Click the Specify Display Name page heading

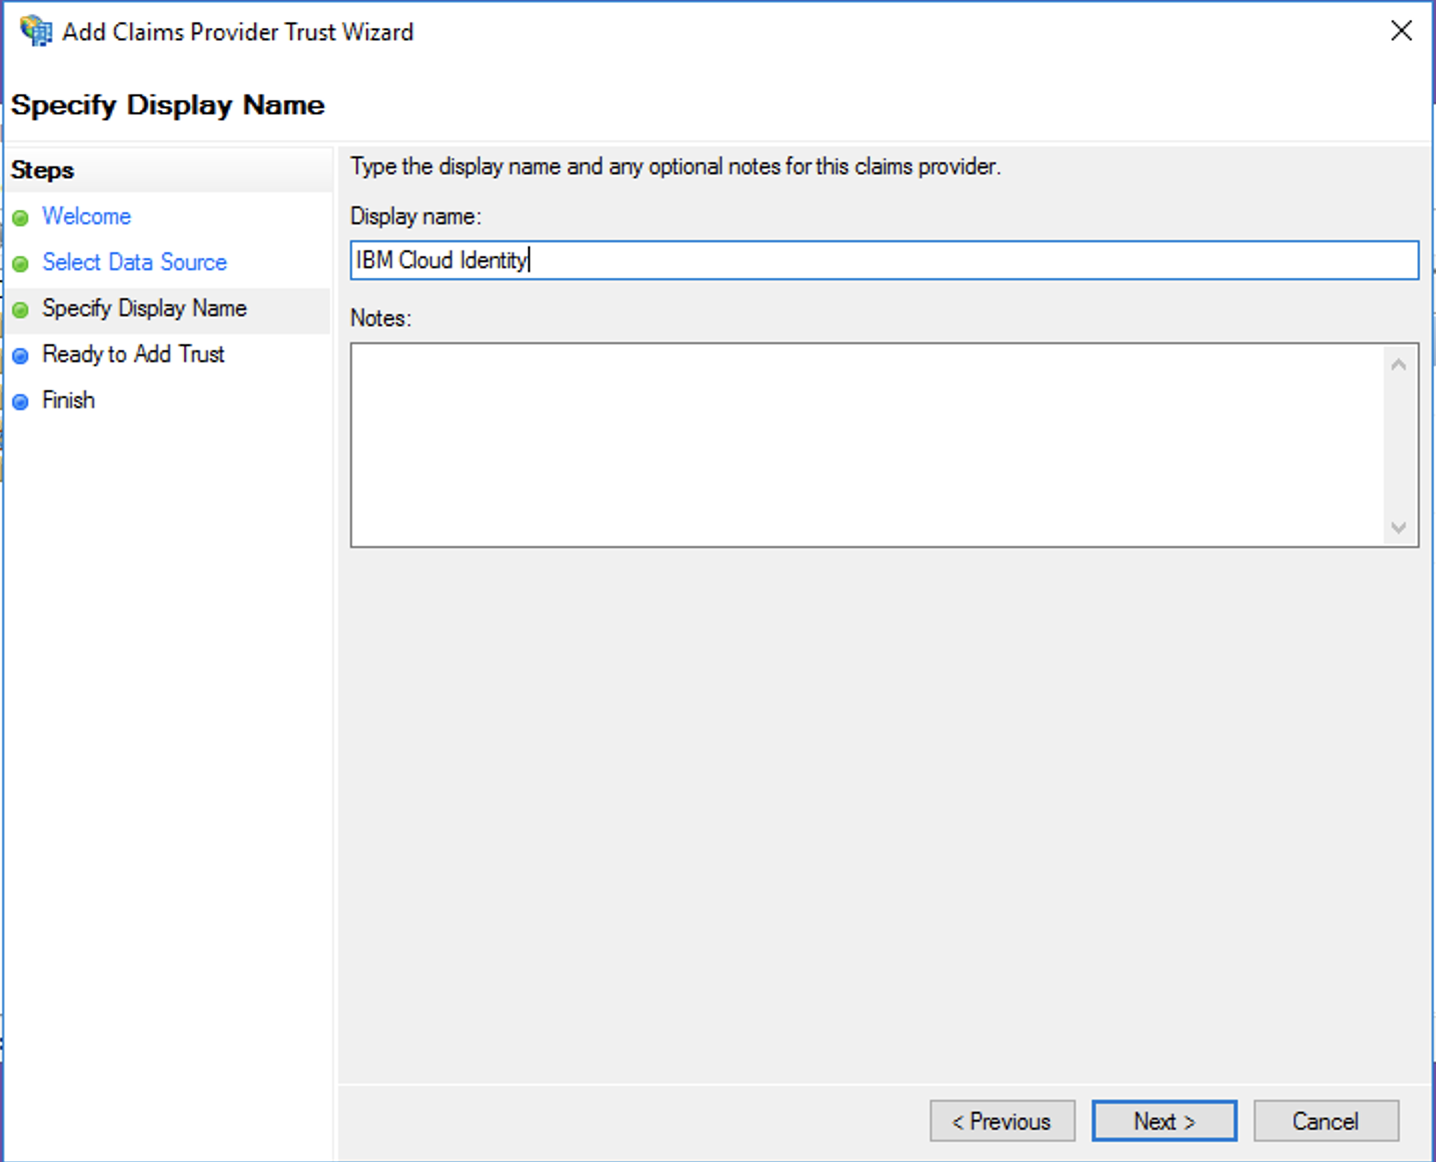168,105
